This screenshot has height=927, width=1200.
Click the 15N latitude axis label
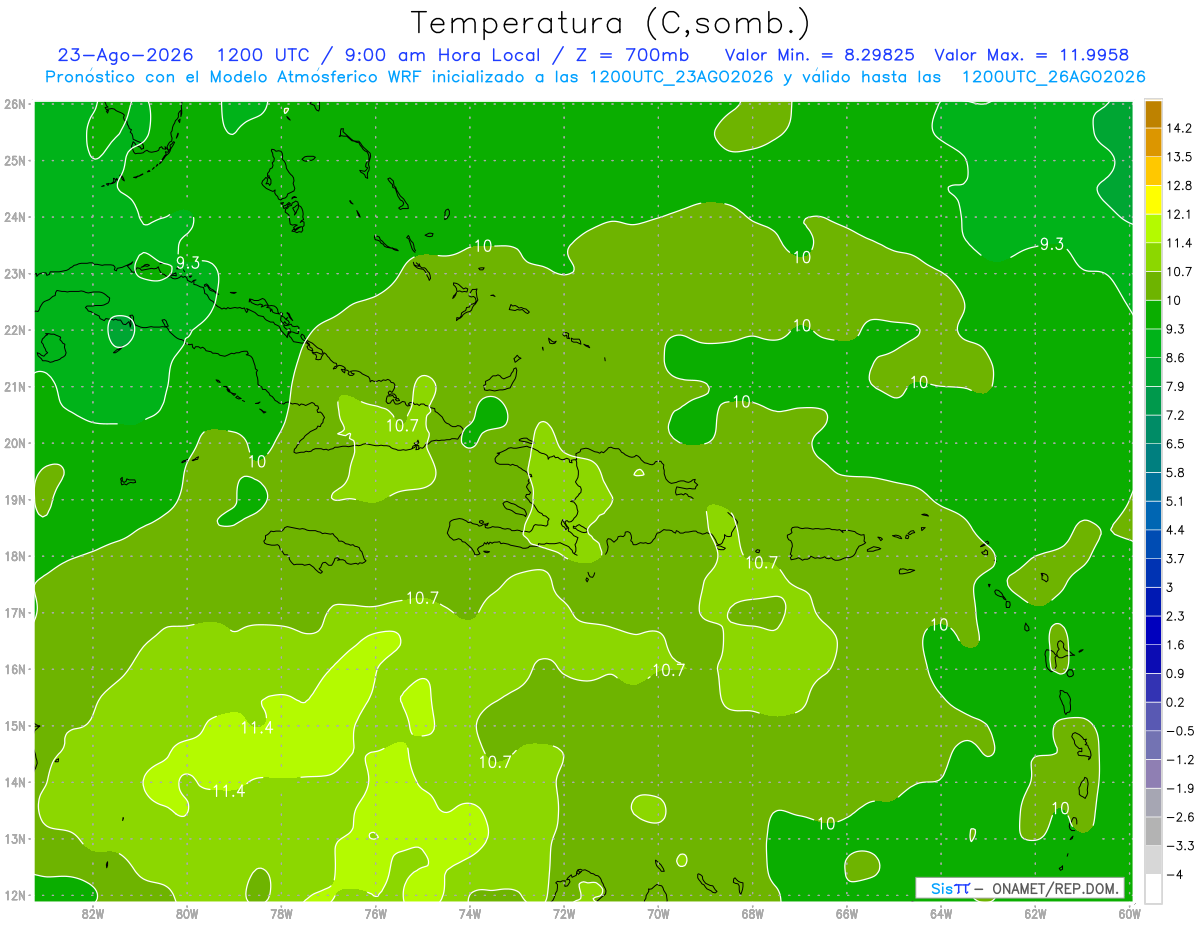coord(15,725)
